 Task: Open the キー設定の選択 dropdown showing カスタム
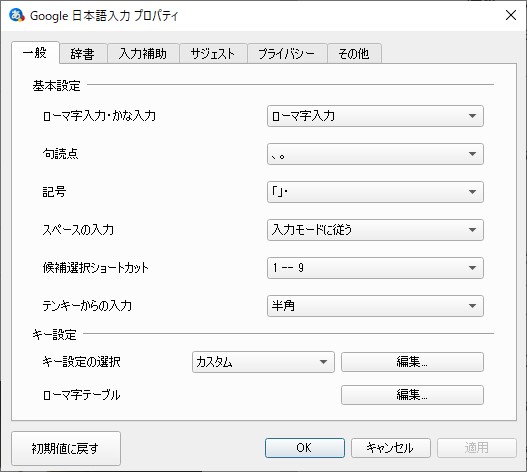click(263, 362)
